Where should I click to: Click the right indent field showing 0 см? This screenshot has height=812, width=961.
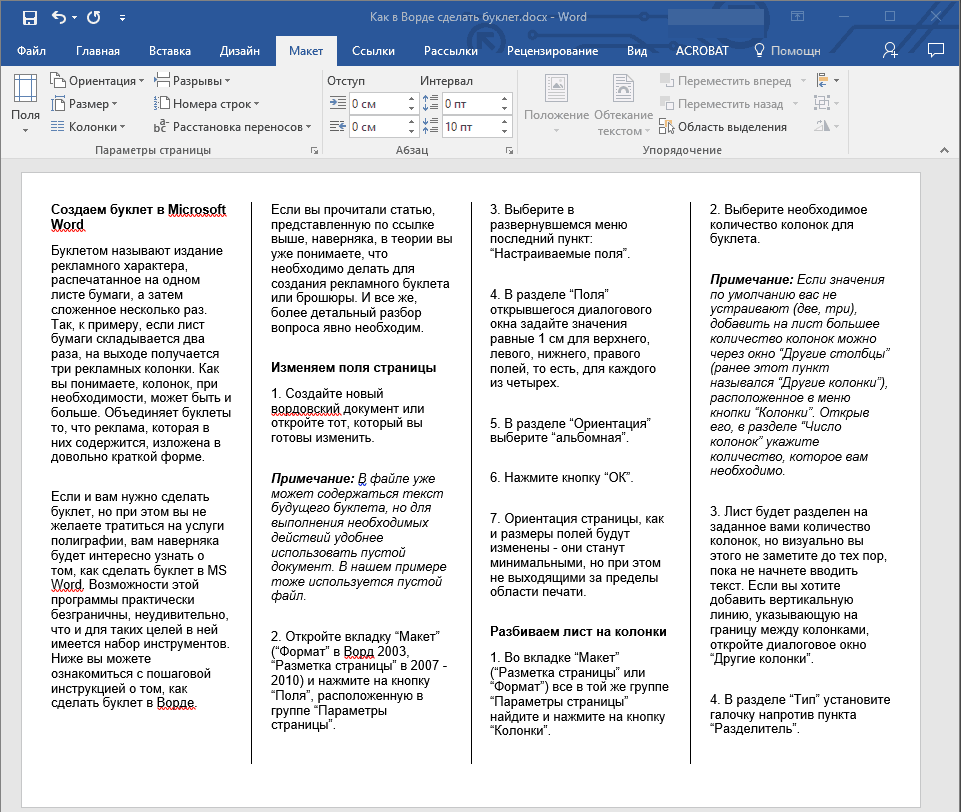378,127
